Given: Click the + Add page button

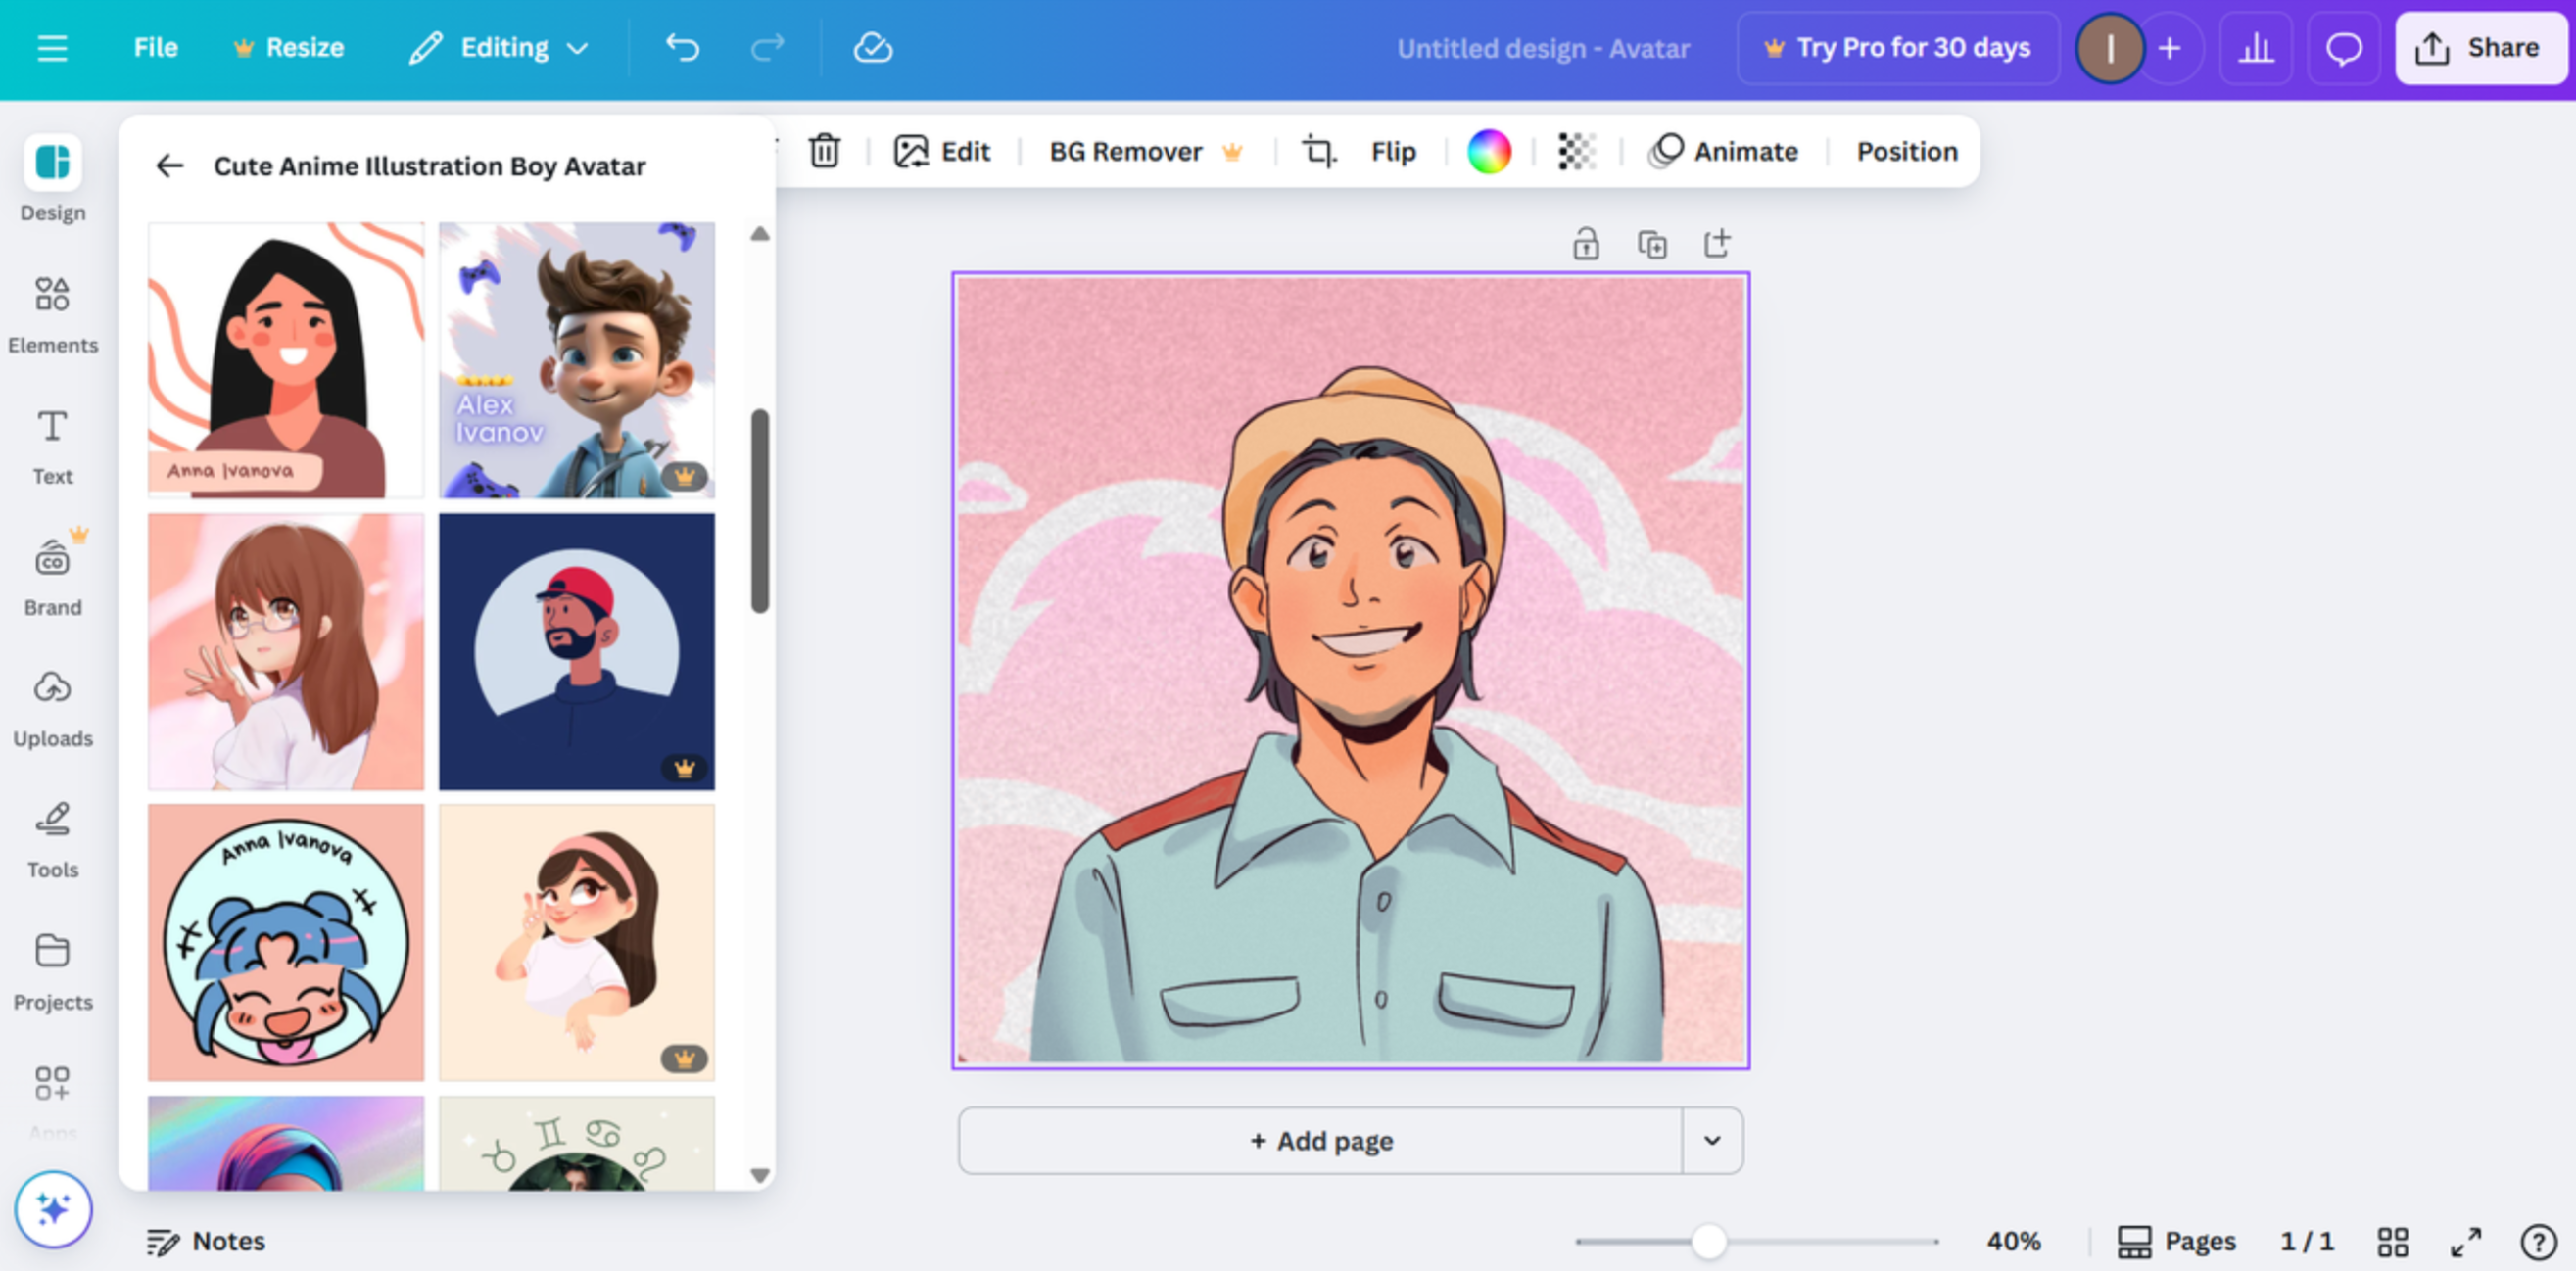Looking at the screenshot, I should 1320,1140.
